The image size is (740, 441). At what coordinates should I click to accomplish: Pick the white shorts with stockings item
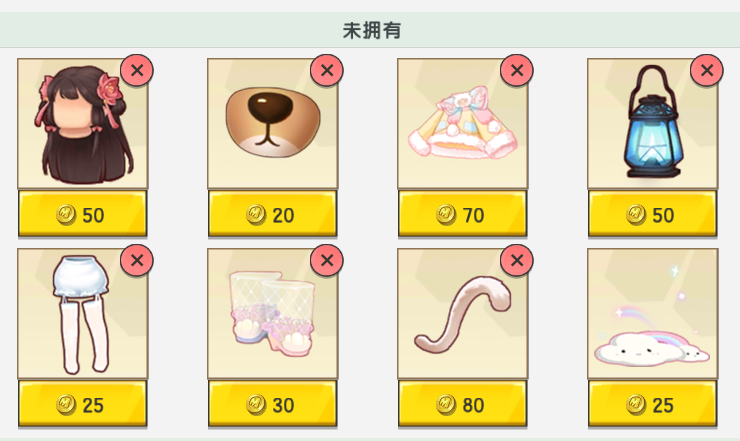[x=83, y=314]
